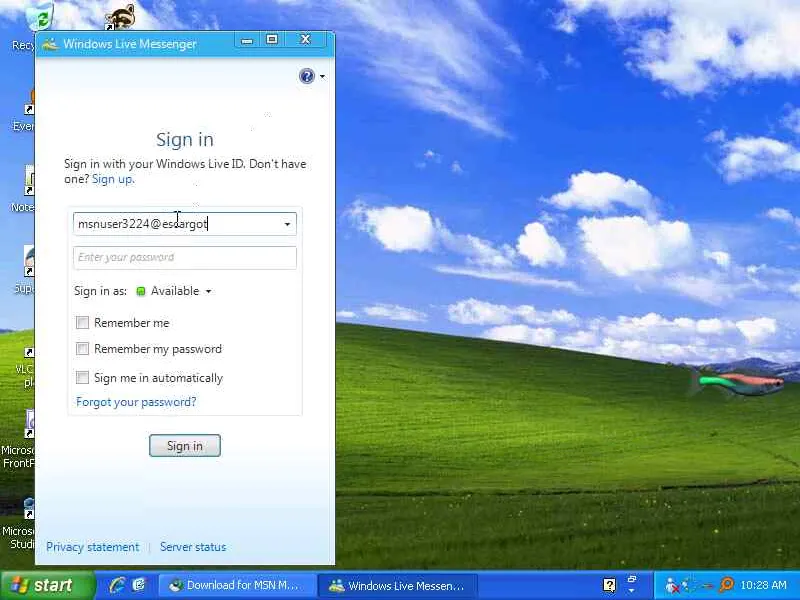
Task: Click the Sign in button
Action: pyautogui.click(x=185, y=446)
